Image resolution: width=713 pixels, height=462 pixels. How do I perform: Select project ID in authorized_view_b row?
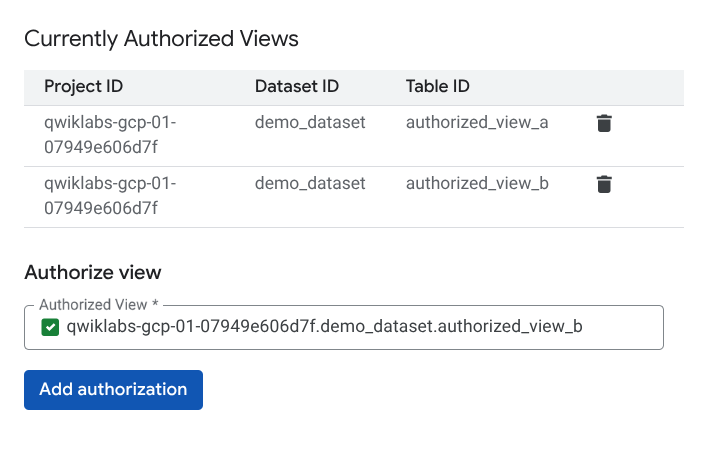click(110, 196)
